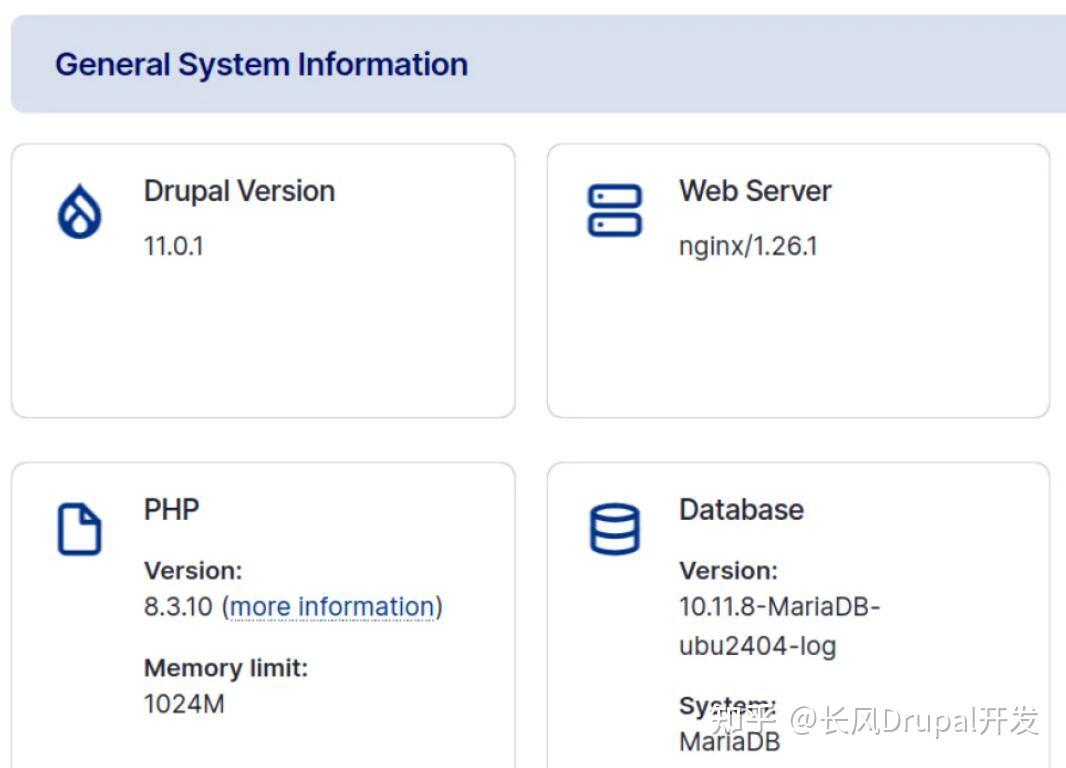Select the Database cylinder icon
1066x768 pixels.
615,527
